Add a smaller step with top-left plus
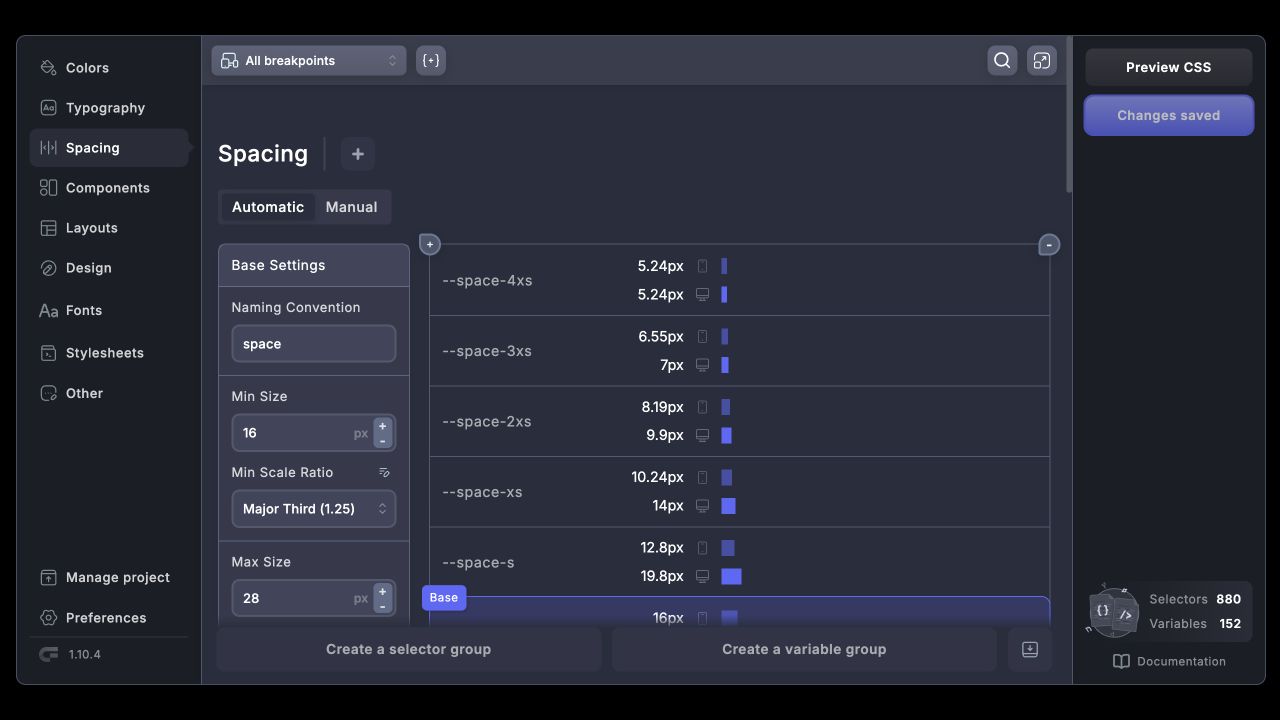This screenshot has height=720, width=1280. click(430, 245)
